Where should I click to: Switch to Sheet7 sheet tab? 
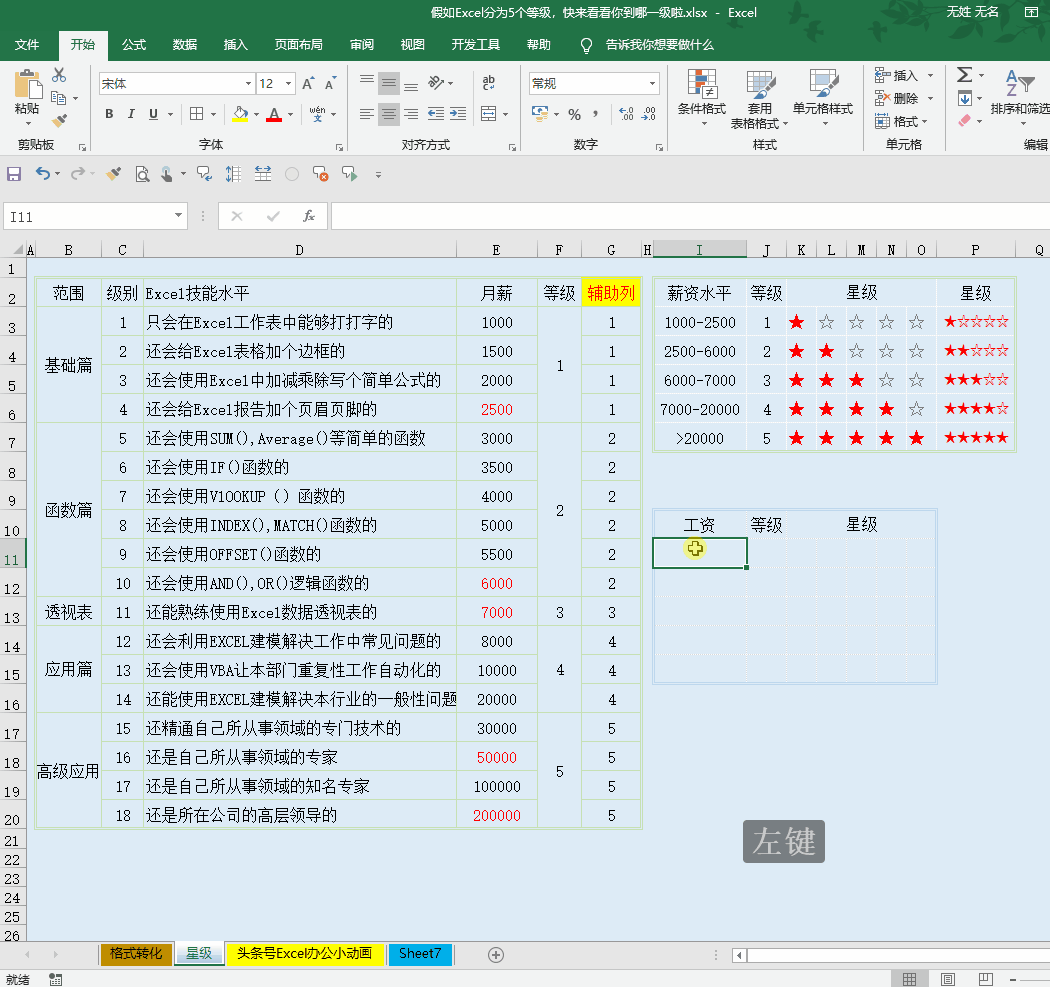coord(420,954)
